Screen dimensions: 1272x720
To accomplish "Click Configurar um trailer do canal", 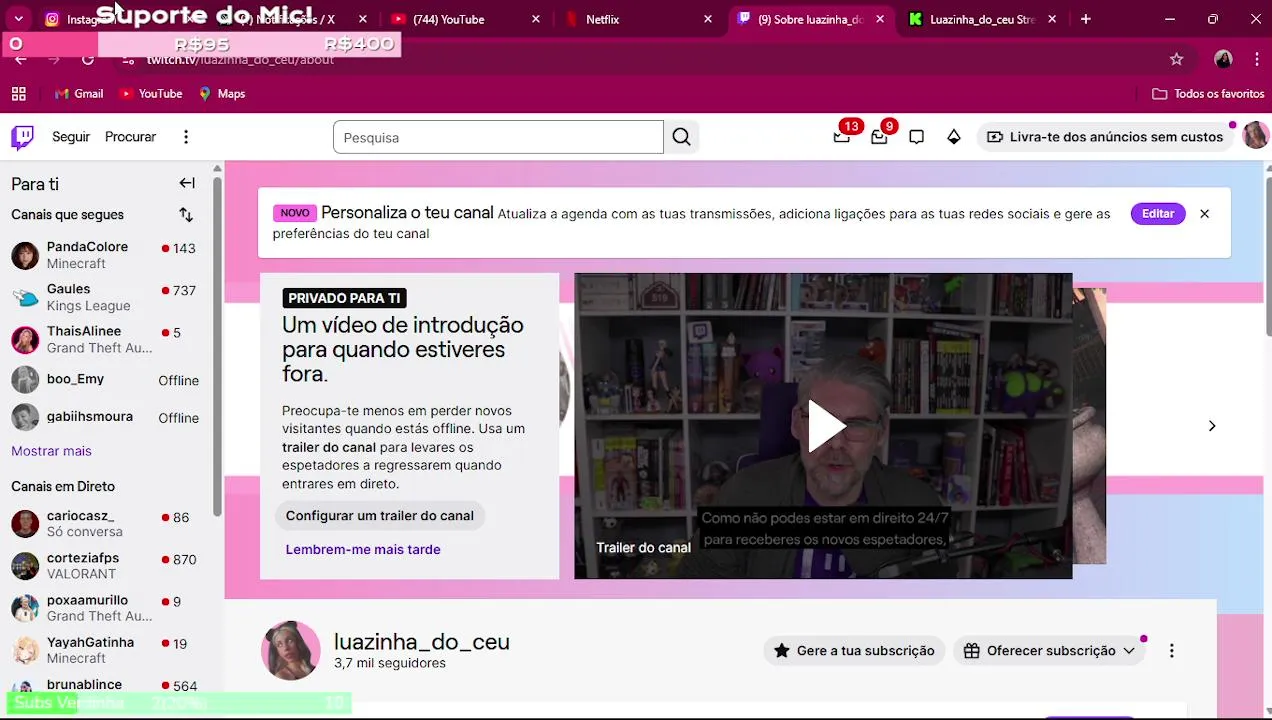I will (x=379, y=516).
